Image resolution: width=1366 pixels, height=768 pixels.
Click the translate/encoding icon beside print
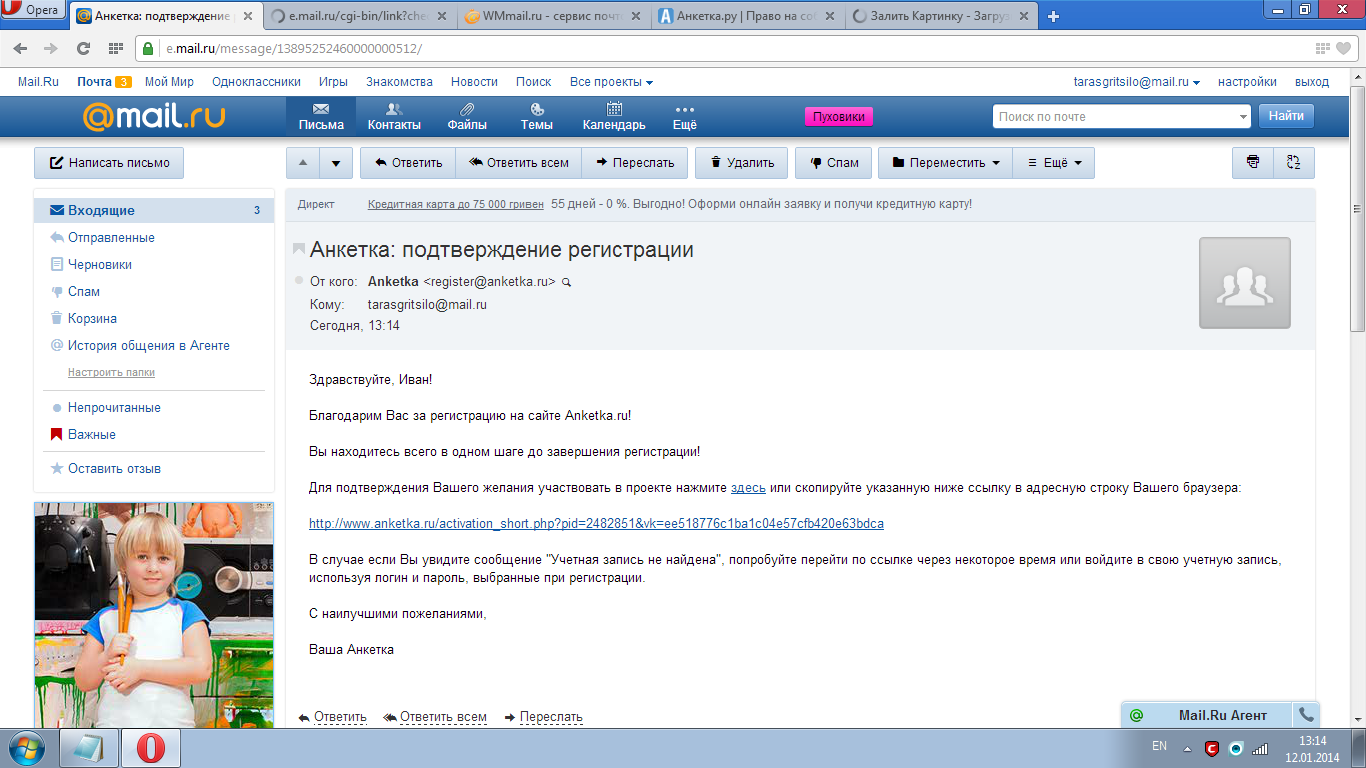[x=1294, y=163]
